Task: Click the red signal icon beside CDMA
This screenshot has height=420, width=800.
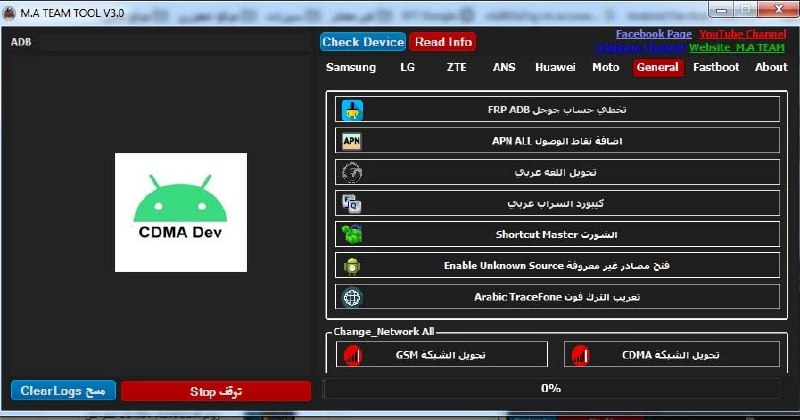Action: click(580, 355)
